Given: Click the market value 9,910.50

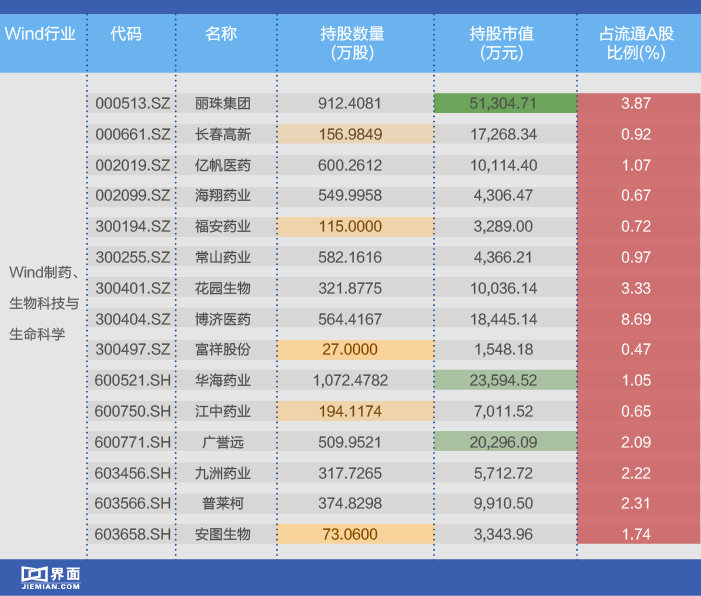Looking at the screenshot, I should (503, 503).
